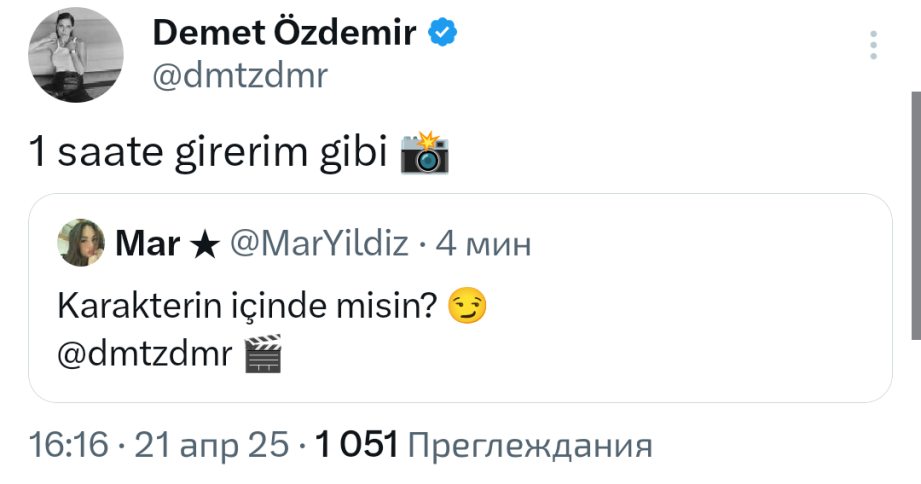Click the @dmtzdmr mention in the quoted tweet
This screenshot has width=921, height=484.
147,355
